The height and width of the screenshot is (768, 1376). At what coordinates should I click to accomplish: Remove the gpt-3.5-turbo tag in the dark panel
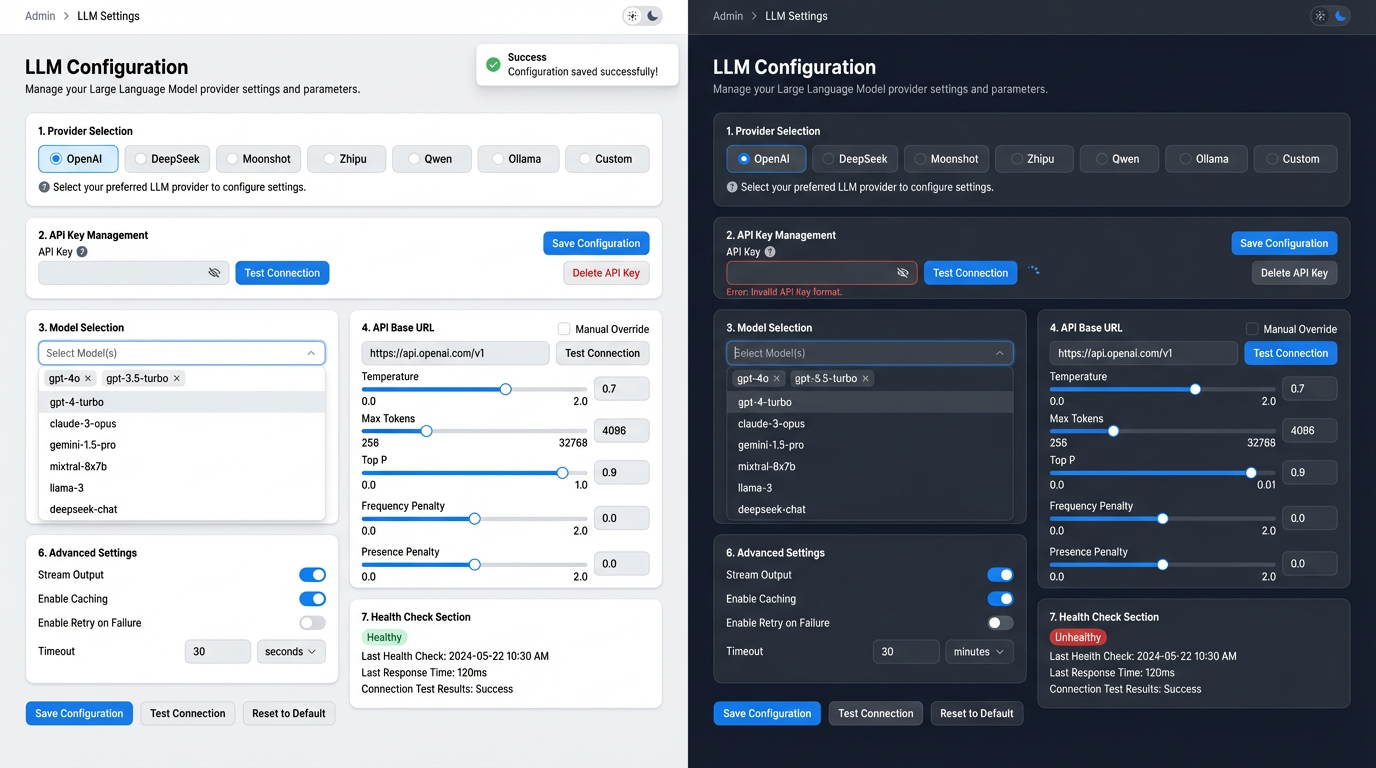[866, 379]
